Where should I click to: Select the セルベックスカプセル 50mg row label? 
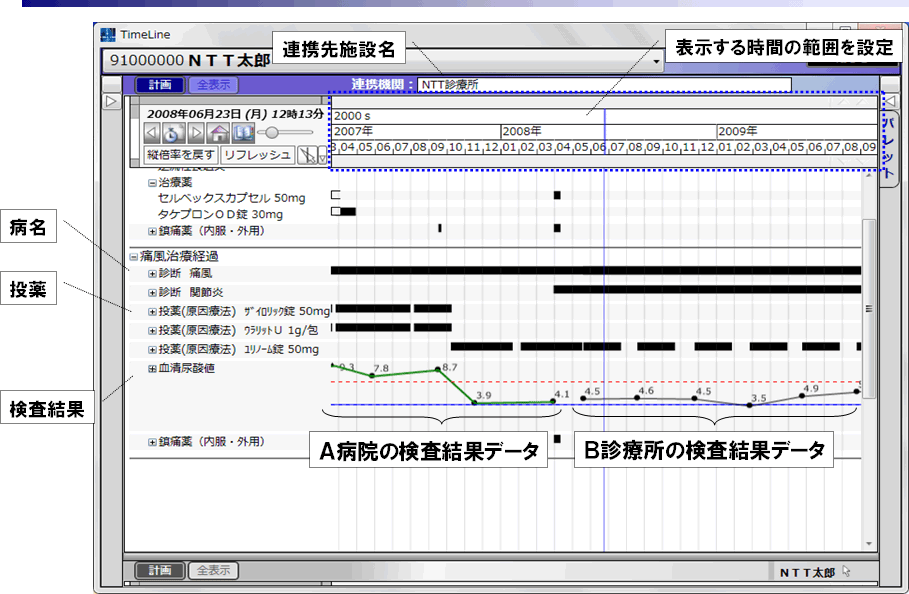point(231,198)
